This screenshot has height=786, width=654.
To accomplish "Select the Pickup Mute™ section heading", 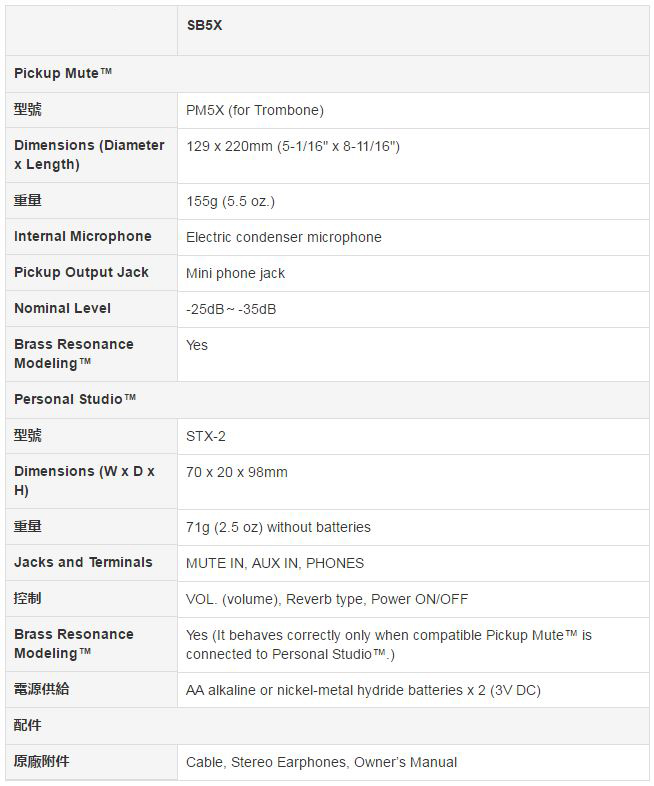I will point(63,73).
